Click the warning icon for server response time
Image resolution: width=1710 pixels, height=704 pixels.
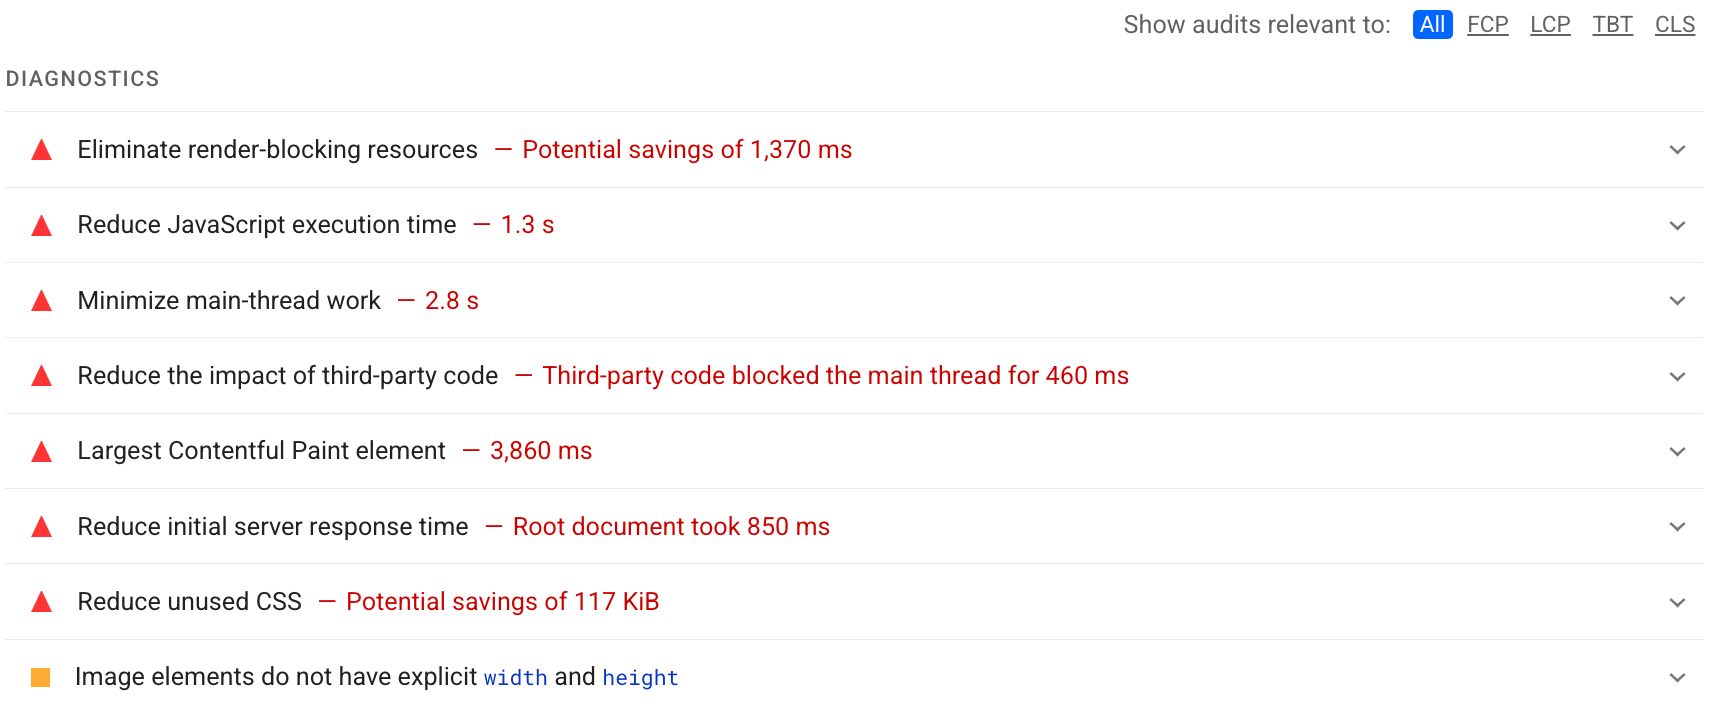[41, 526]
